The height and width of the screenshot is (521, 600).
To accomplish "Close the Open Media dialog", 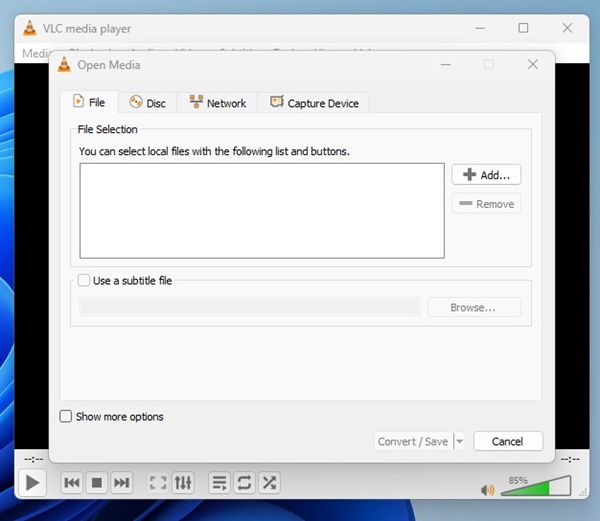I will [x=533, y=64].
